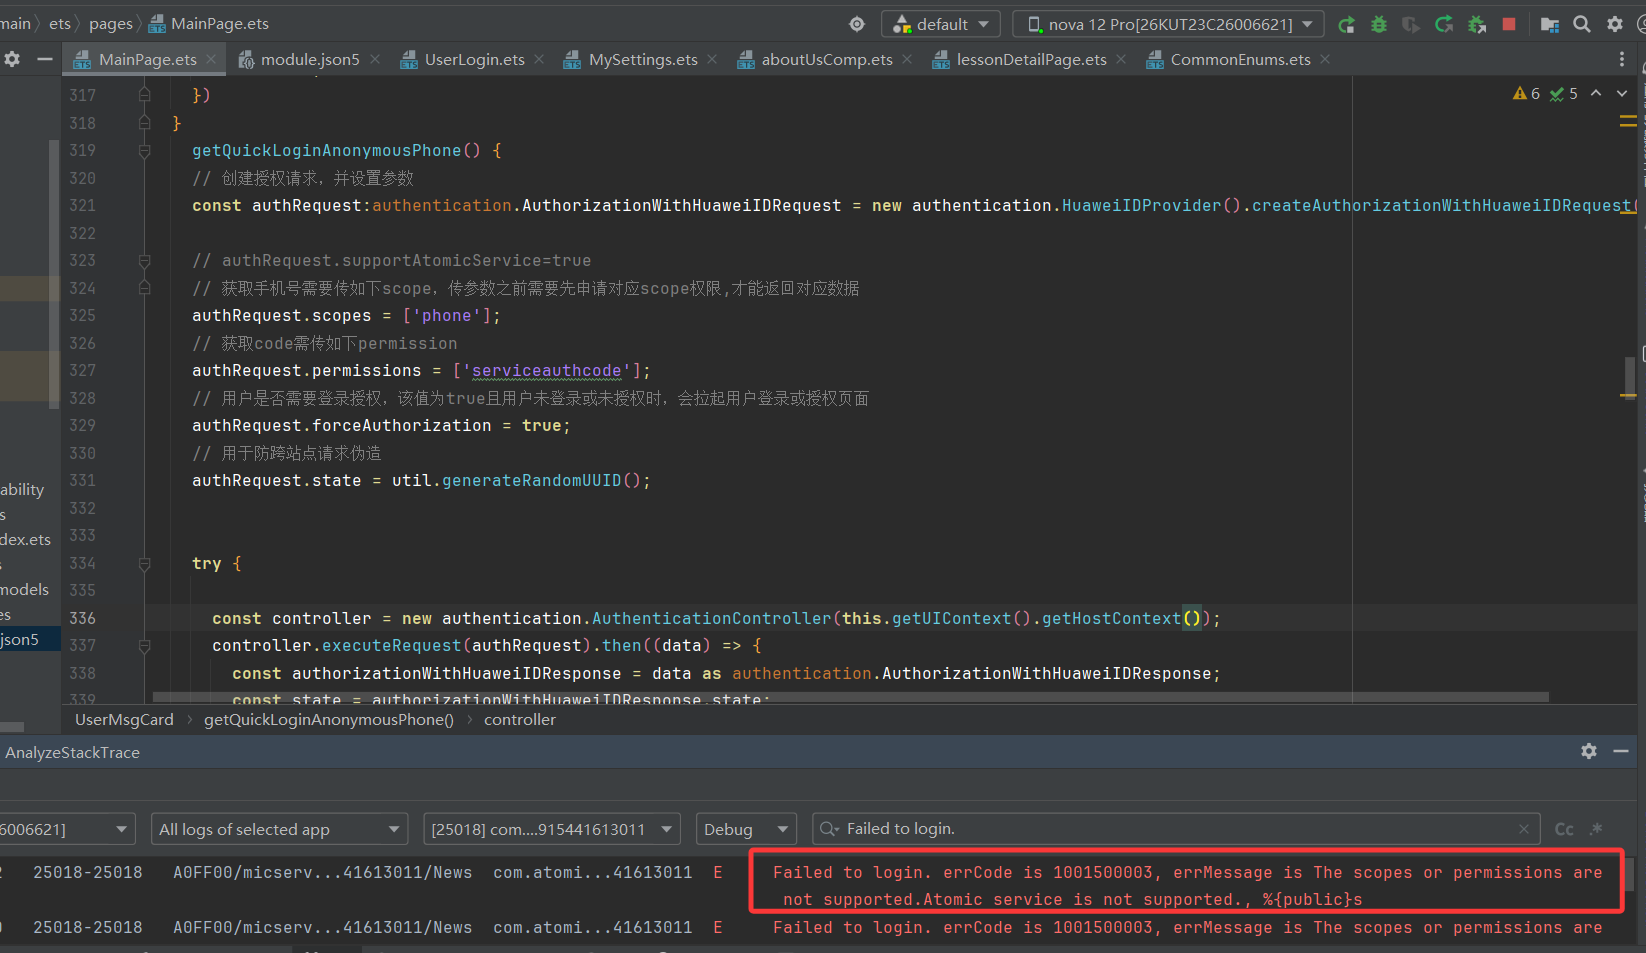This screenshot has width=1646, height=953.
Task: Open the Debug log level dropdown
Action: click(x=746, y=829)
